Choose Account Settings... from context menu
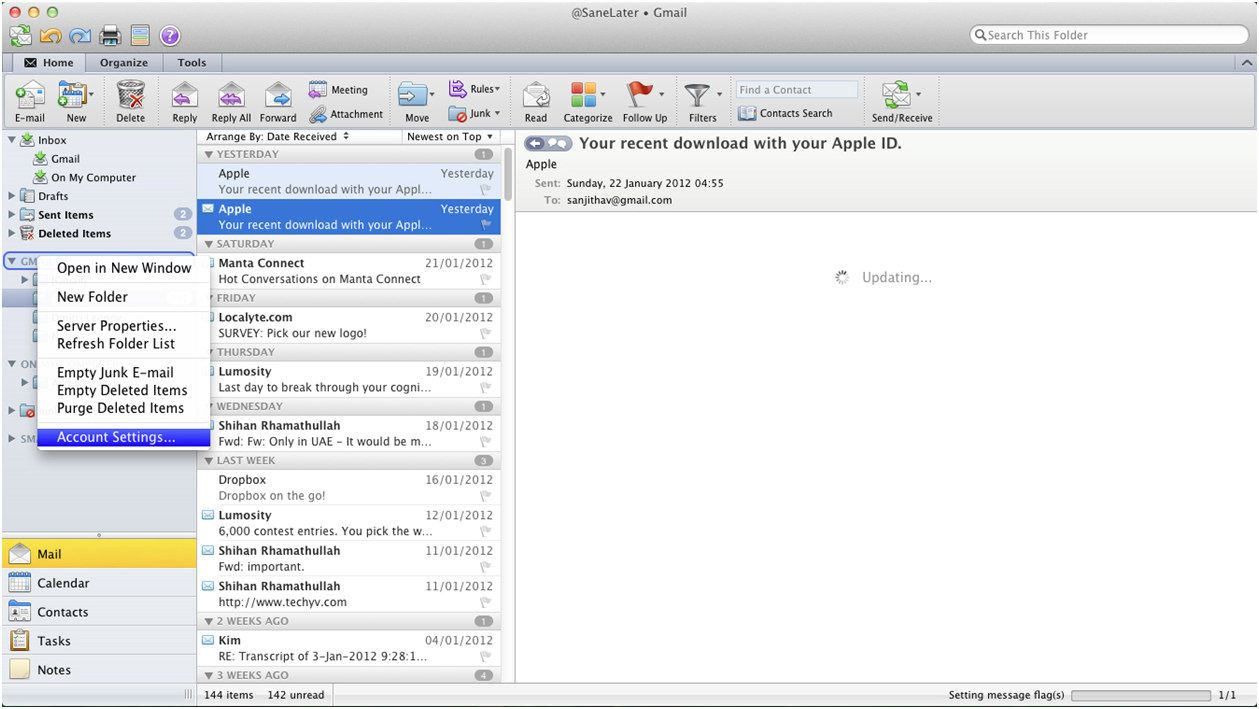The height and width of the screenshot is (709, 1259). point(124,437)
